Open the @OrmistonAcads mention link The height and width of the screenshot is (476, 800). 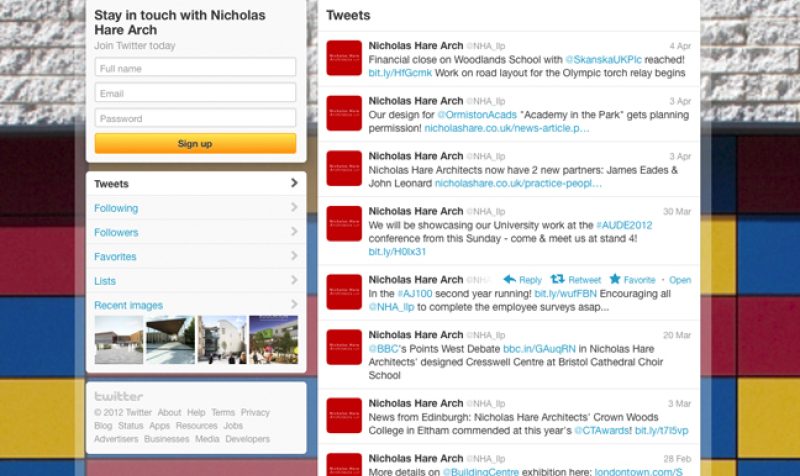pyautogui.click(x=477, y=115)
